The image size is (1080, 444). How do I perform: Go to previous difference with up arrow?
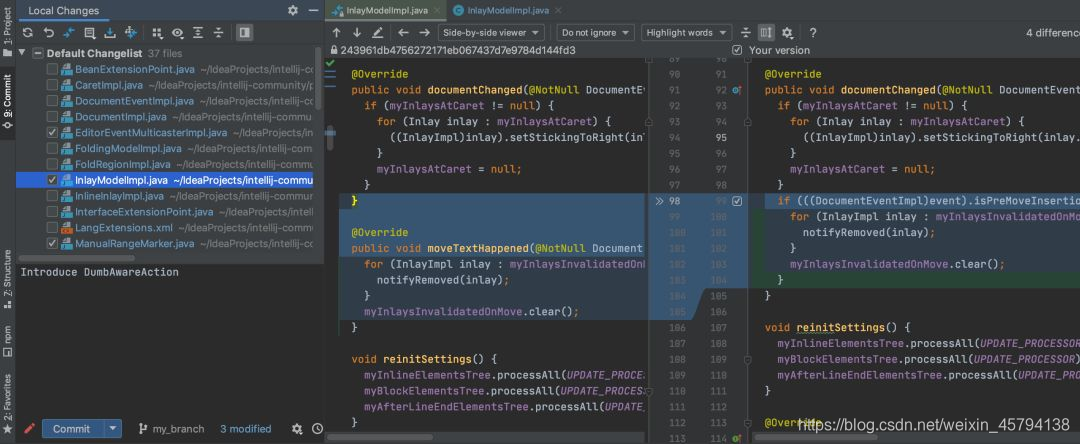click(x=336, y=32)
